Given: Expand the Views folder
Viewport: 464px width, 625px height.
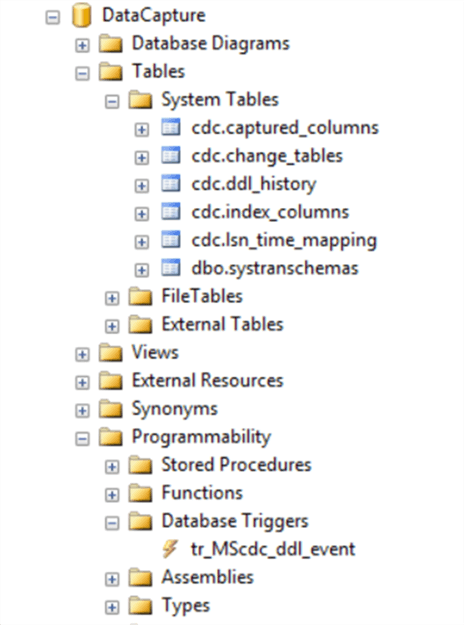Looking at the screenshot, I should (82, 354).
